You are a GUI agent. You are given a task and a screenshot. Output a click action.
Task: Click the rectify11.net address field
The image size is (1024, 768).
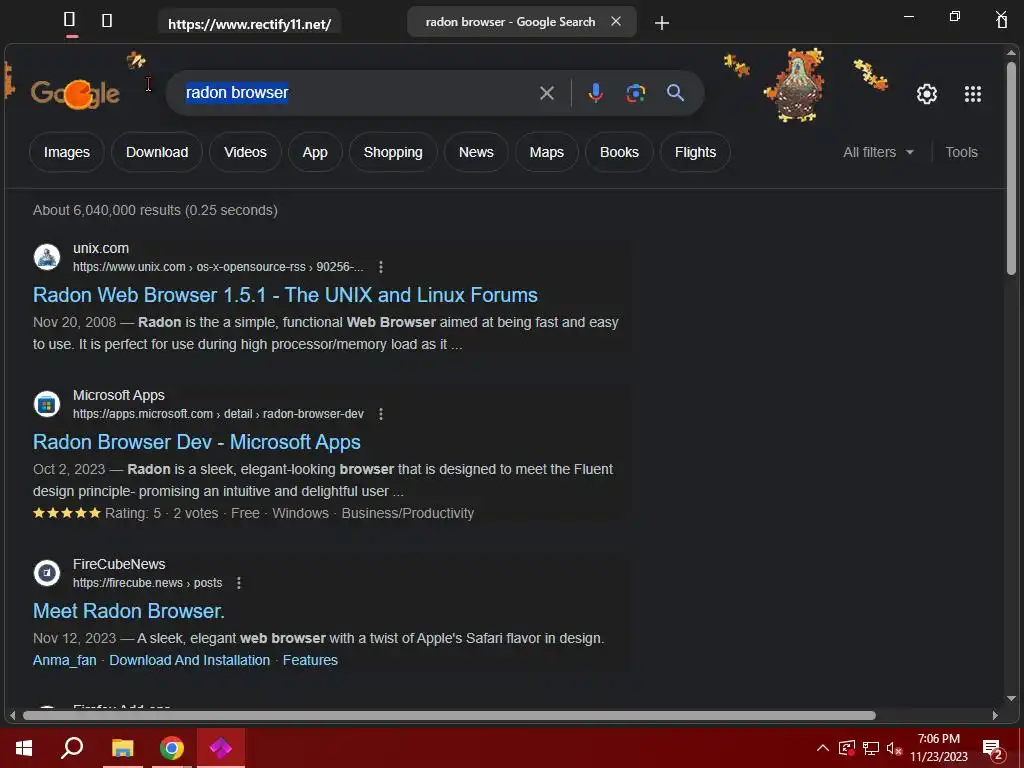249,24
